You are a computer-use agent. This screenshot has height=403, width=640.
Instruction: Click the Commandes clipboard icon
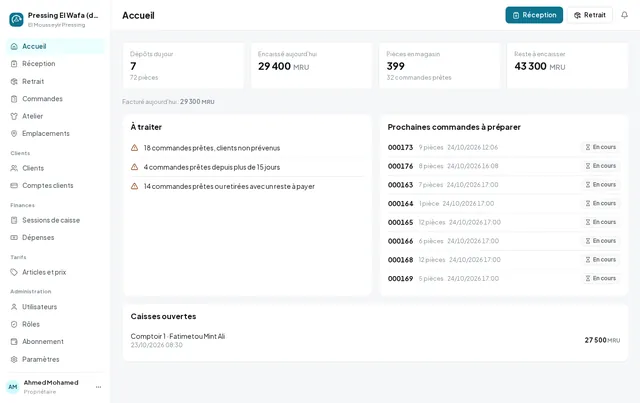click(x=14, y=99)
